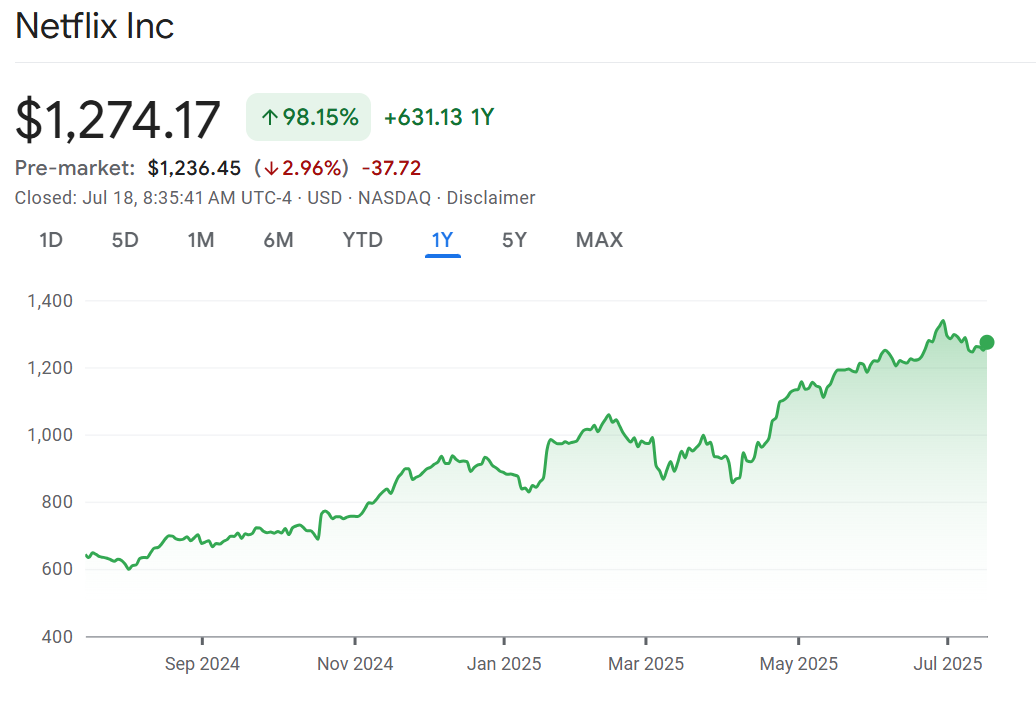Click the +631.13 1Y change text
Image resolution: width=1036 pixels, height=706 pixels.
pyautogui.click(x=439, y=118)
